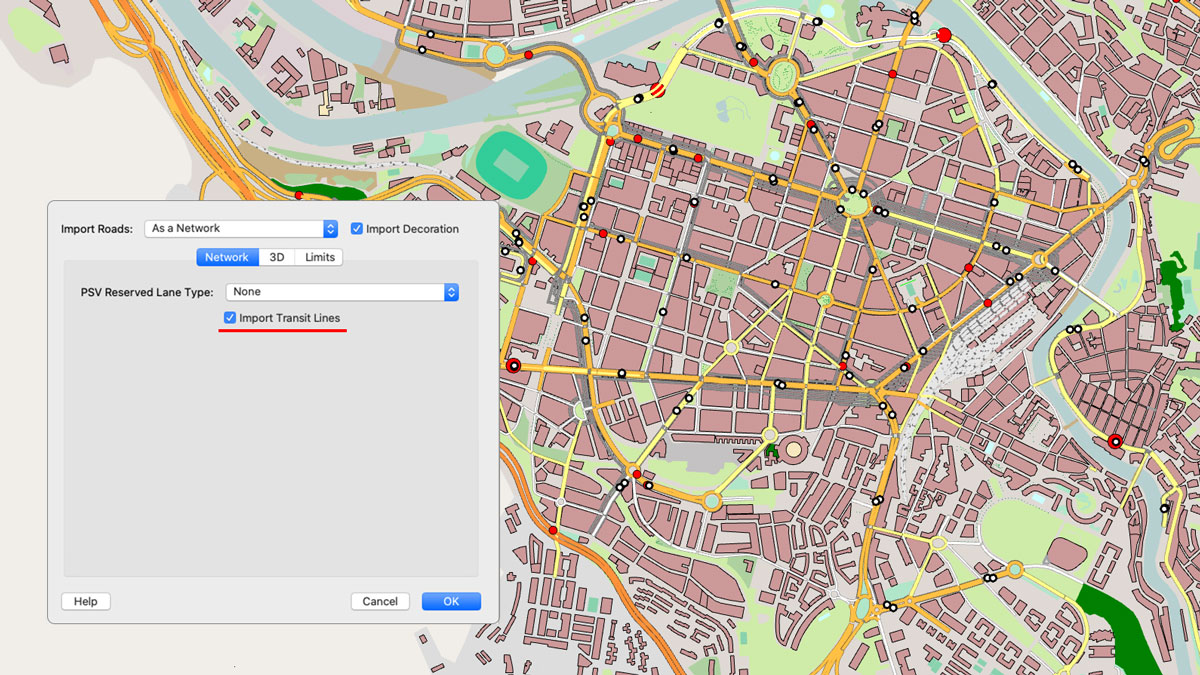This screenshot has height=675, width=1200.
Task: Click the Help button
Action: [86, 601]
